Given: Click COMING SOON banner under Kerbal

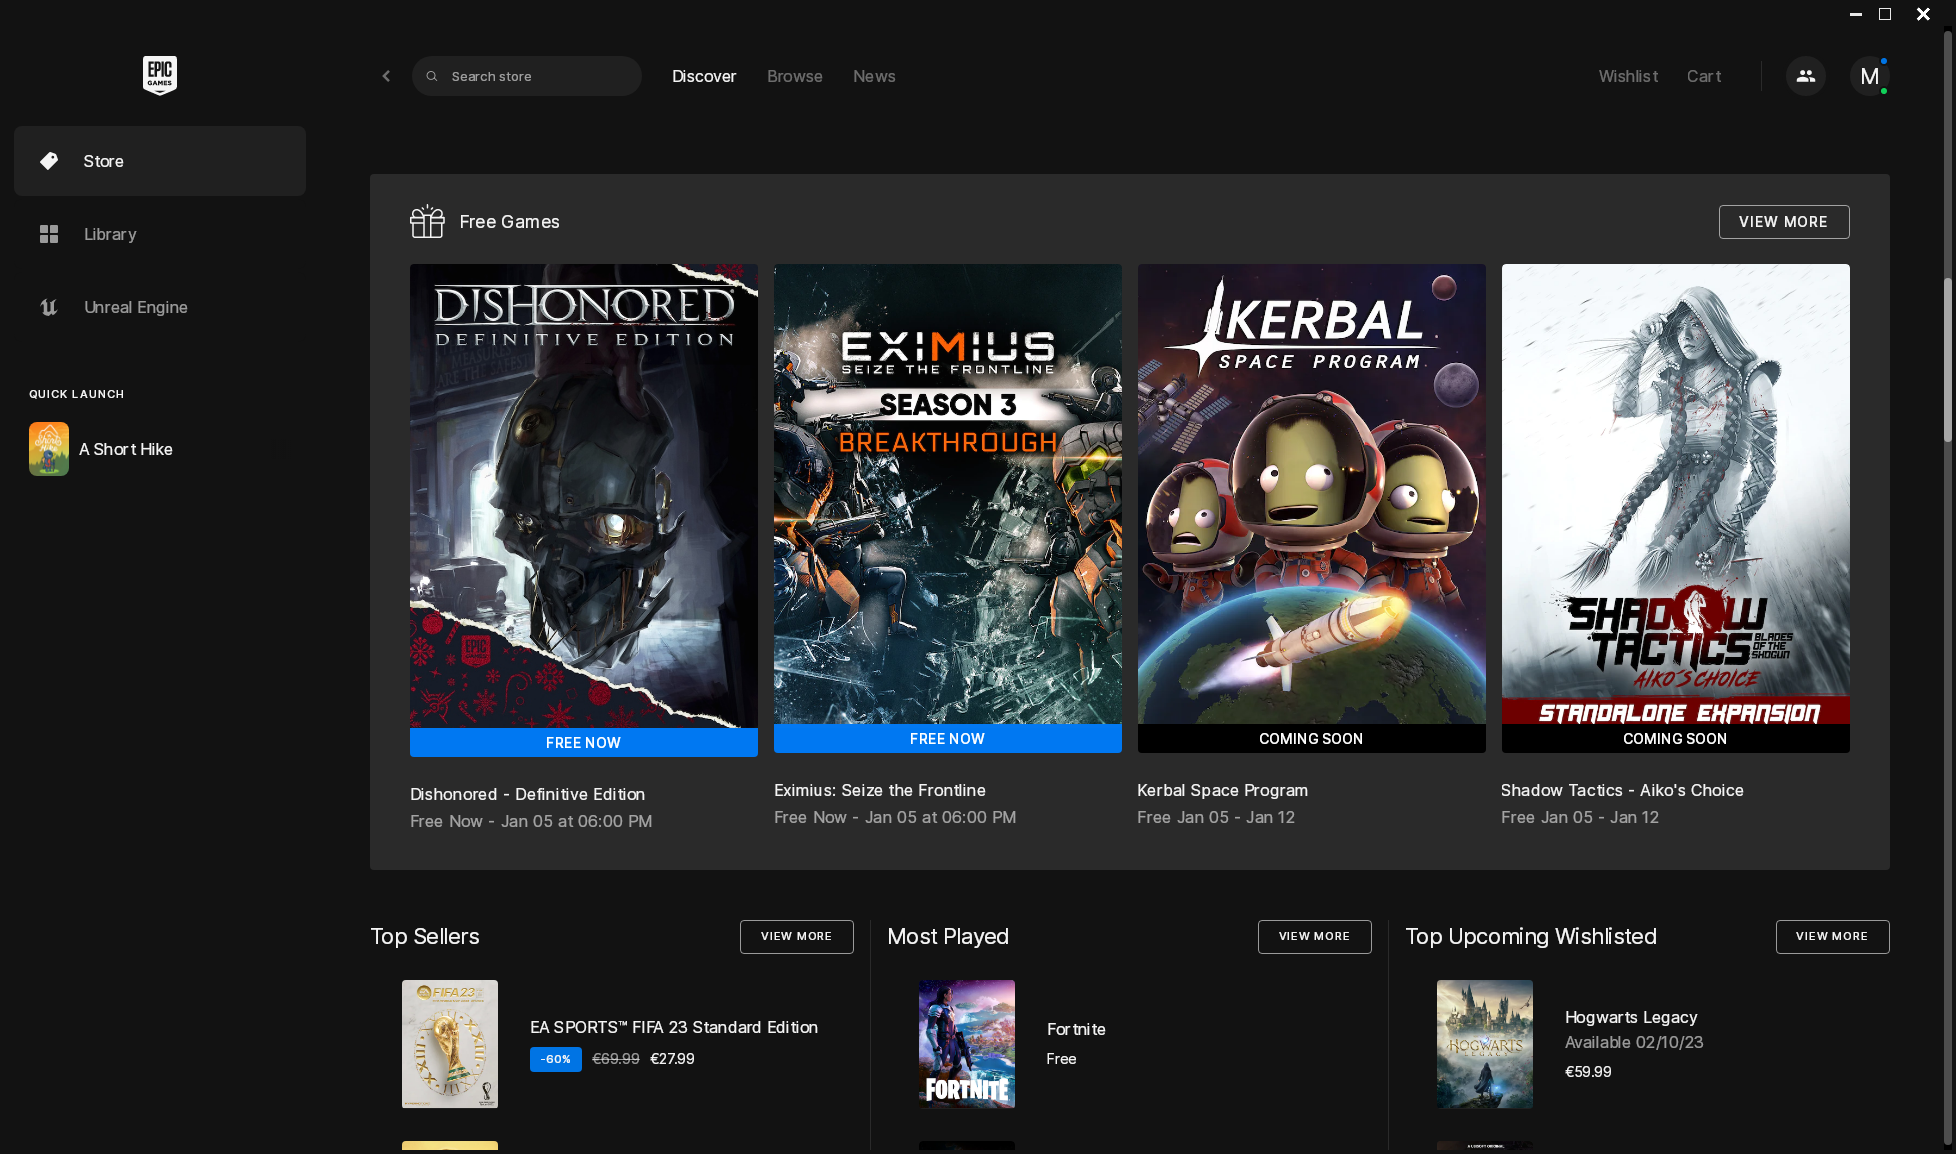Looking at the screenshot, I should click(1312, 739).
